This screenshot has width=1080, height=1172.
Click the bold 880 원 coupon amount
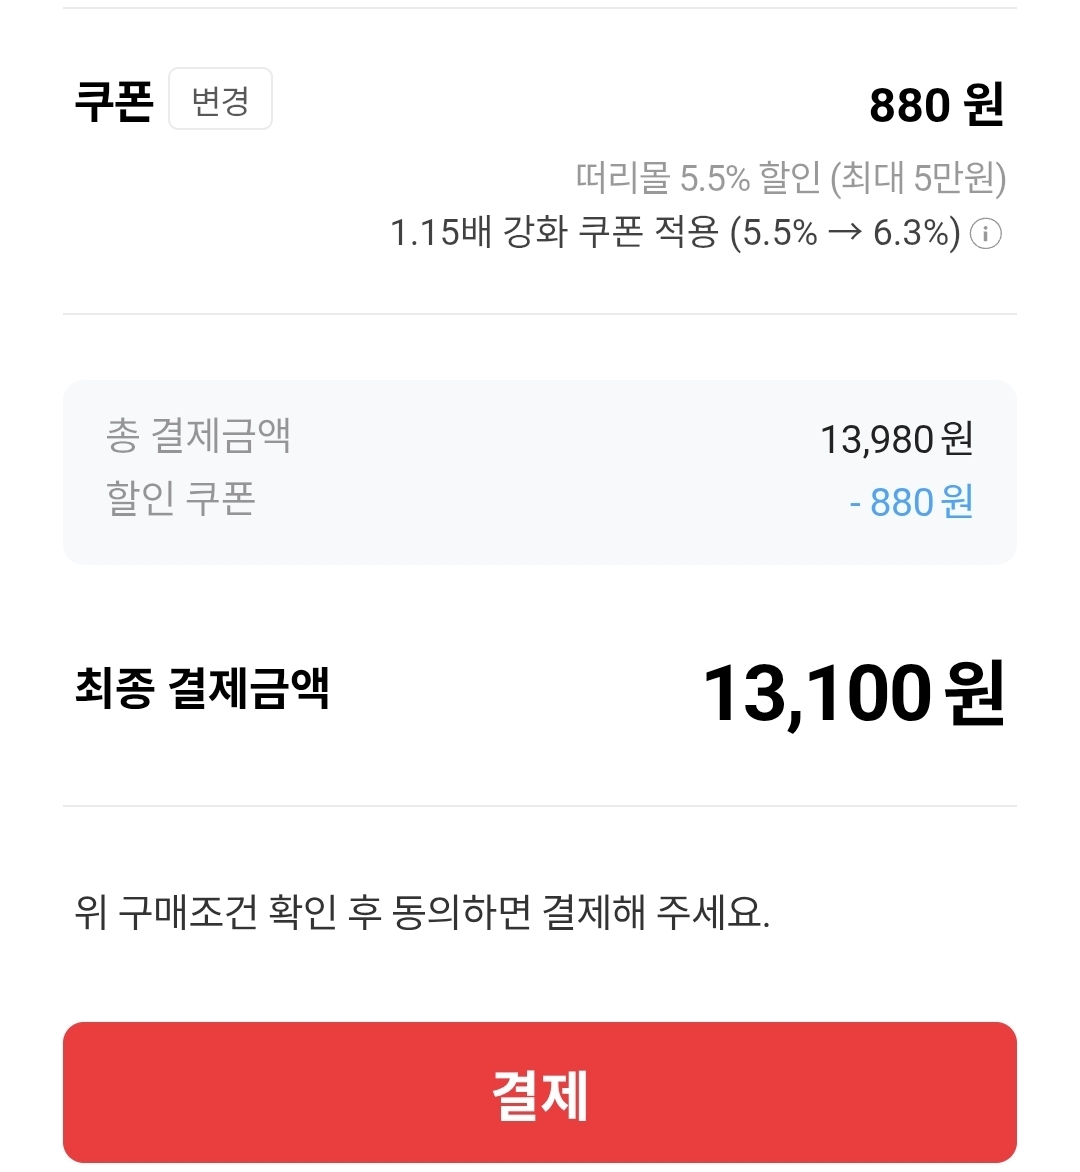(936, 105)
